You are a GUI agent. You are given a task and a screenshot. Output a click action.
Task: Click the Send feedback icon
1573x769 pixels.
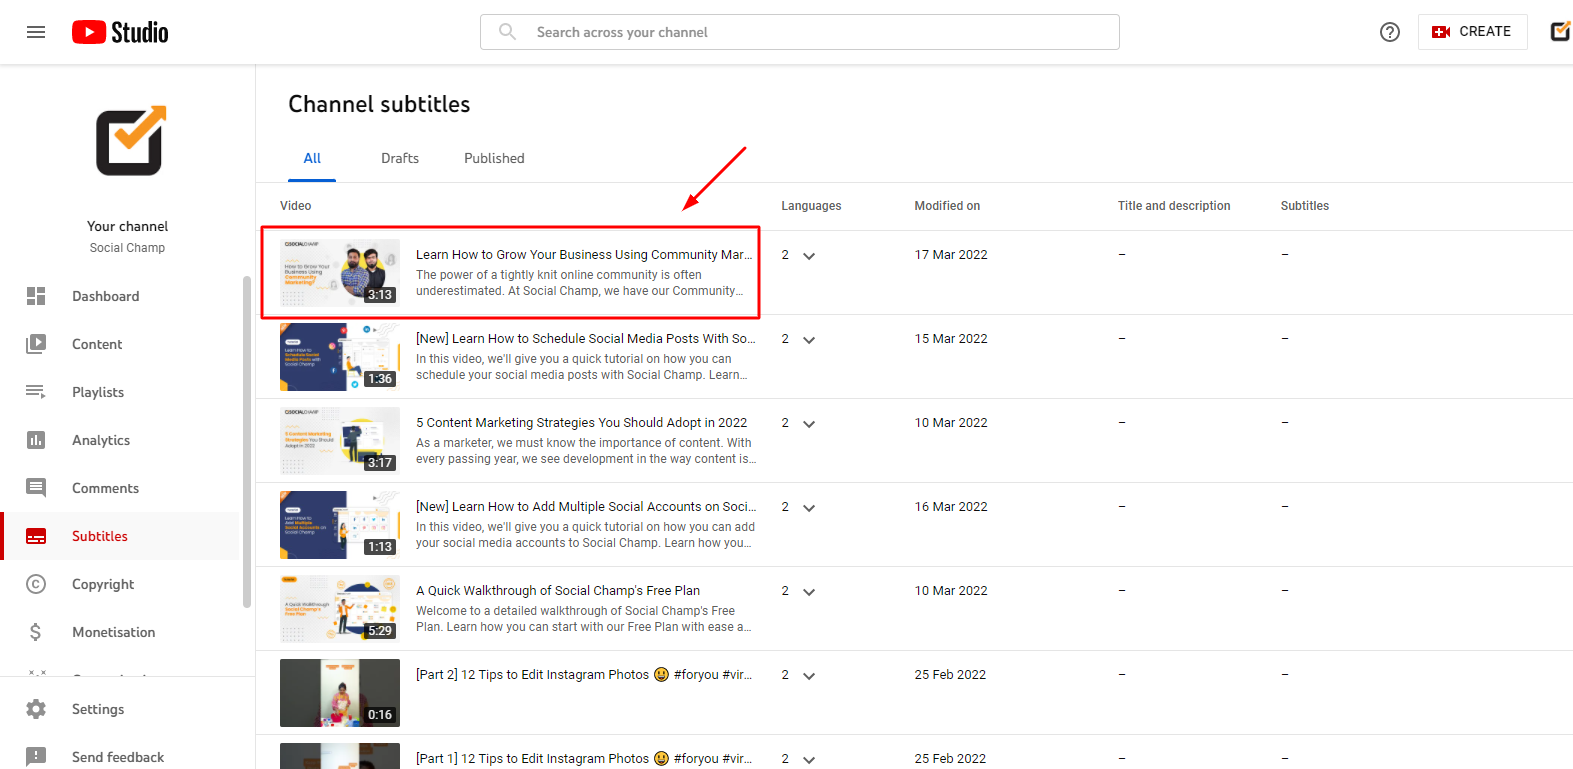[x=36, y=757]
